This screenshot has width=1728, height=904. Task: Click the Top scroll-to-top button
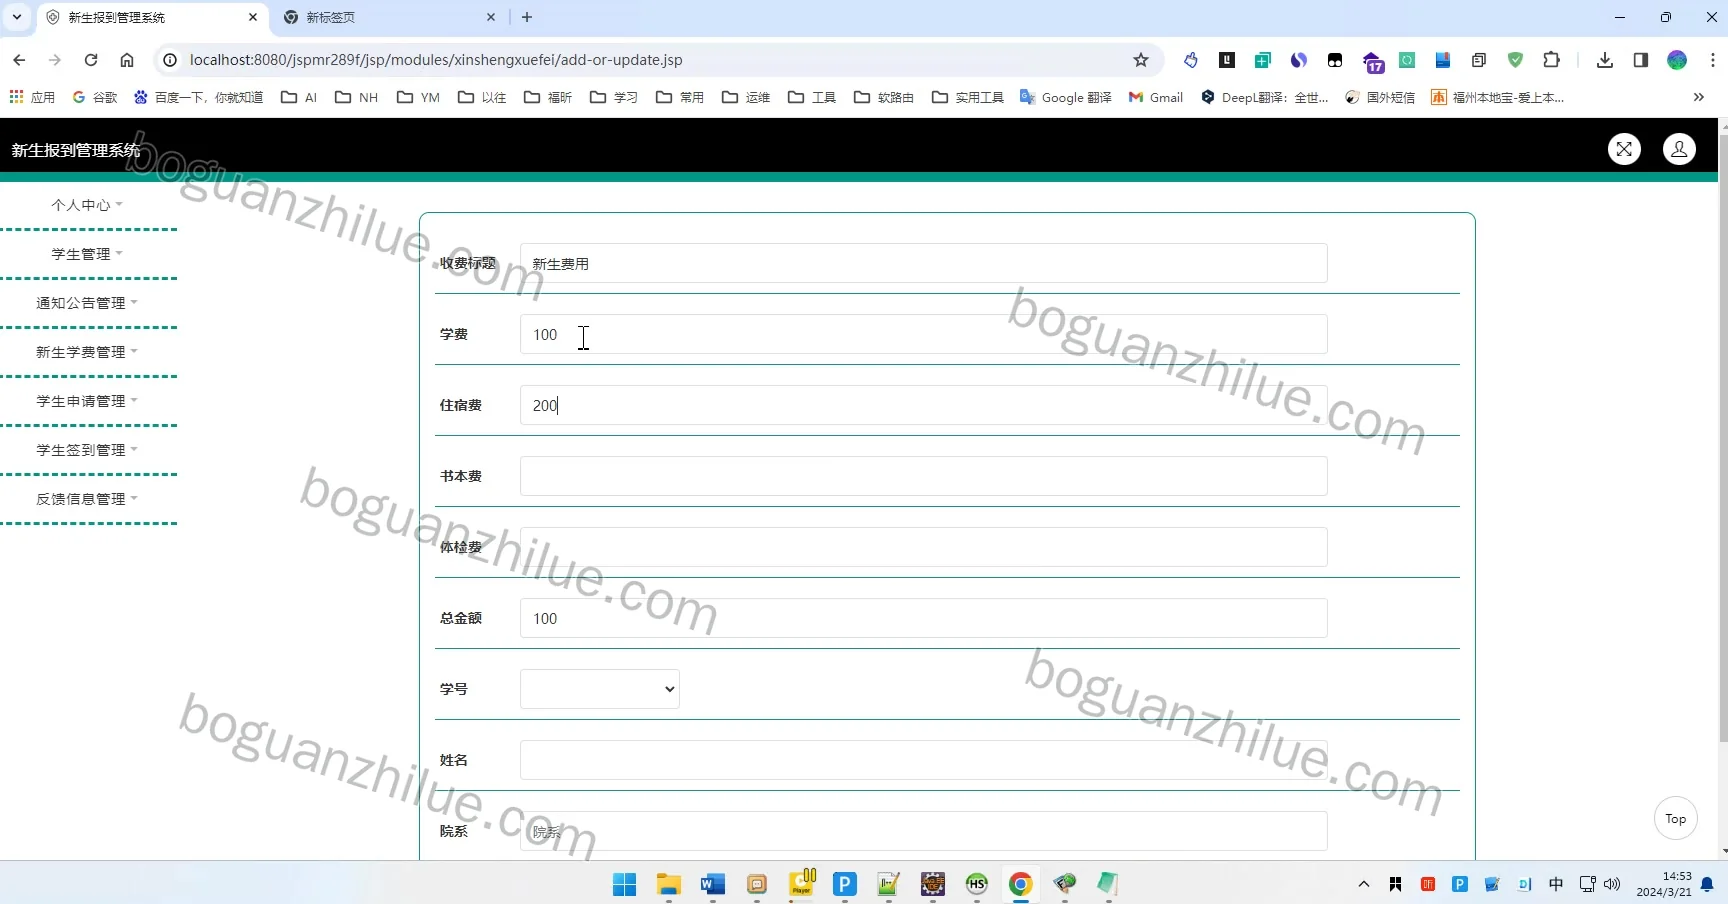coord(1676,819)
